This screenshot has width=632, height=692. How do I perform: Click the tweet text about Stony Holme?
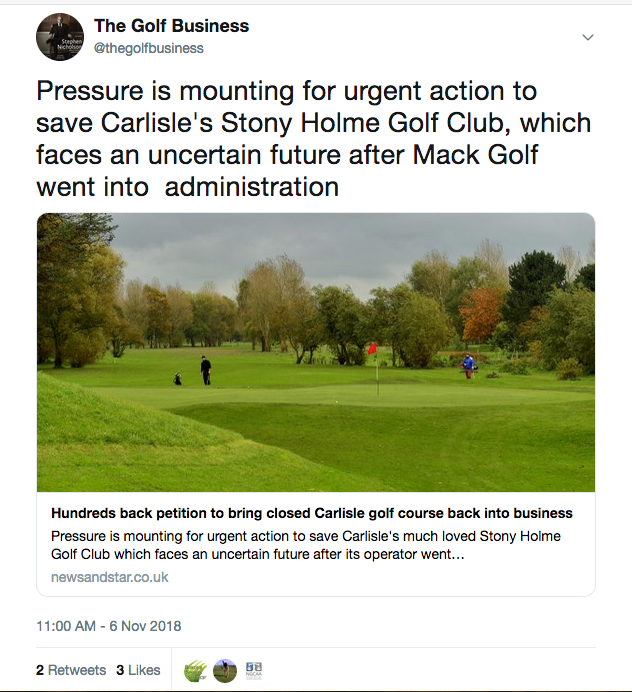[314, 139]
